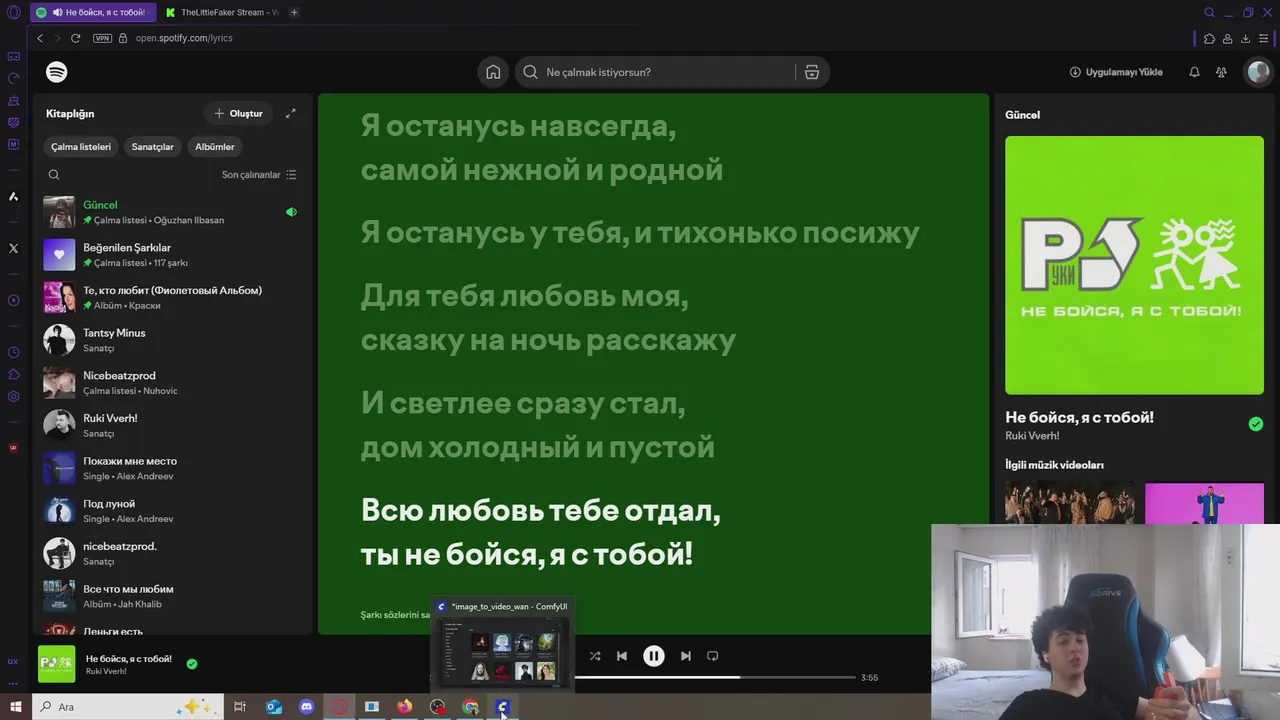
Task: Toggle repeat mode
Action: coord(712,656)
